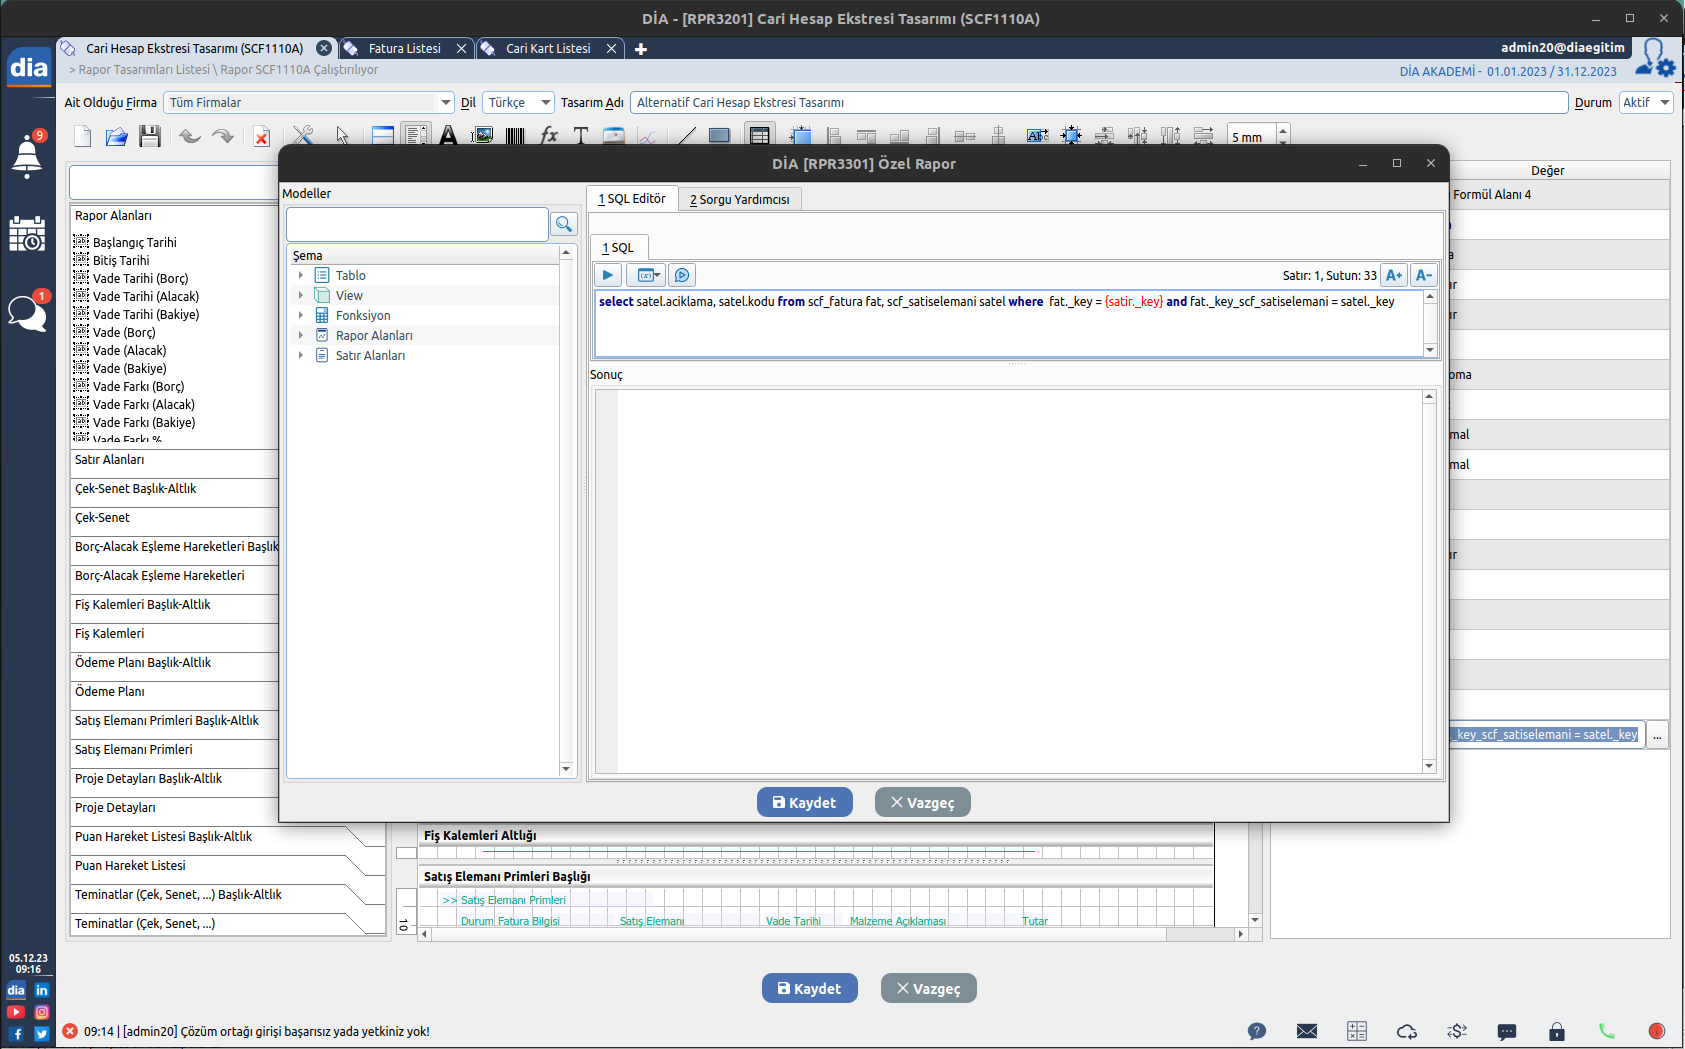The height and width of the screenshot is (1049, 1685).
Task: Select the barcode tool in design toolbar
Action: tap(515, 137)
